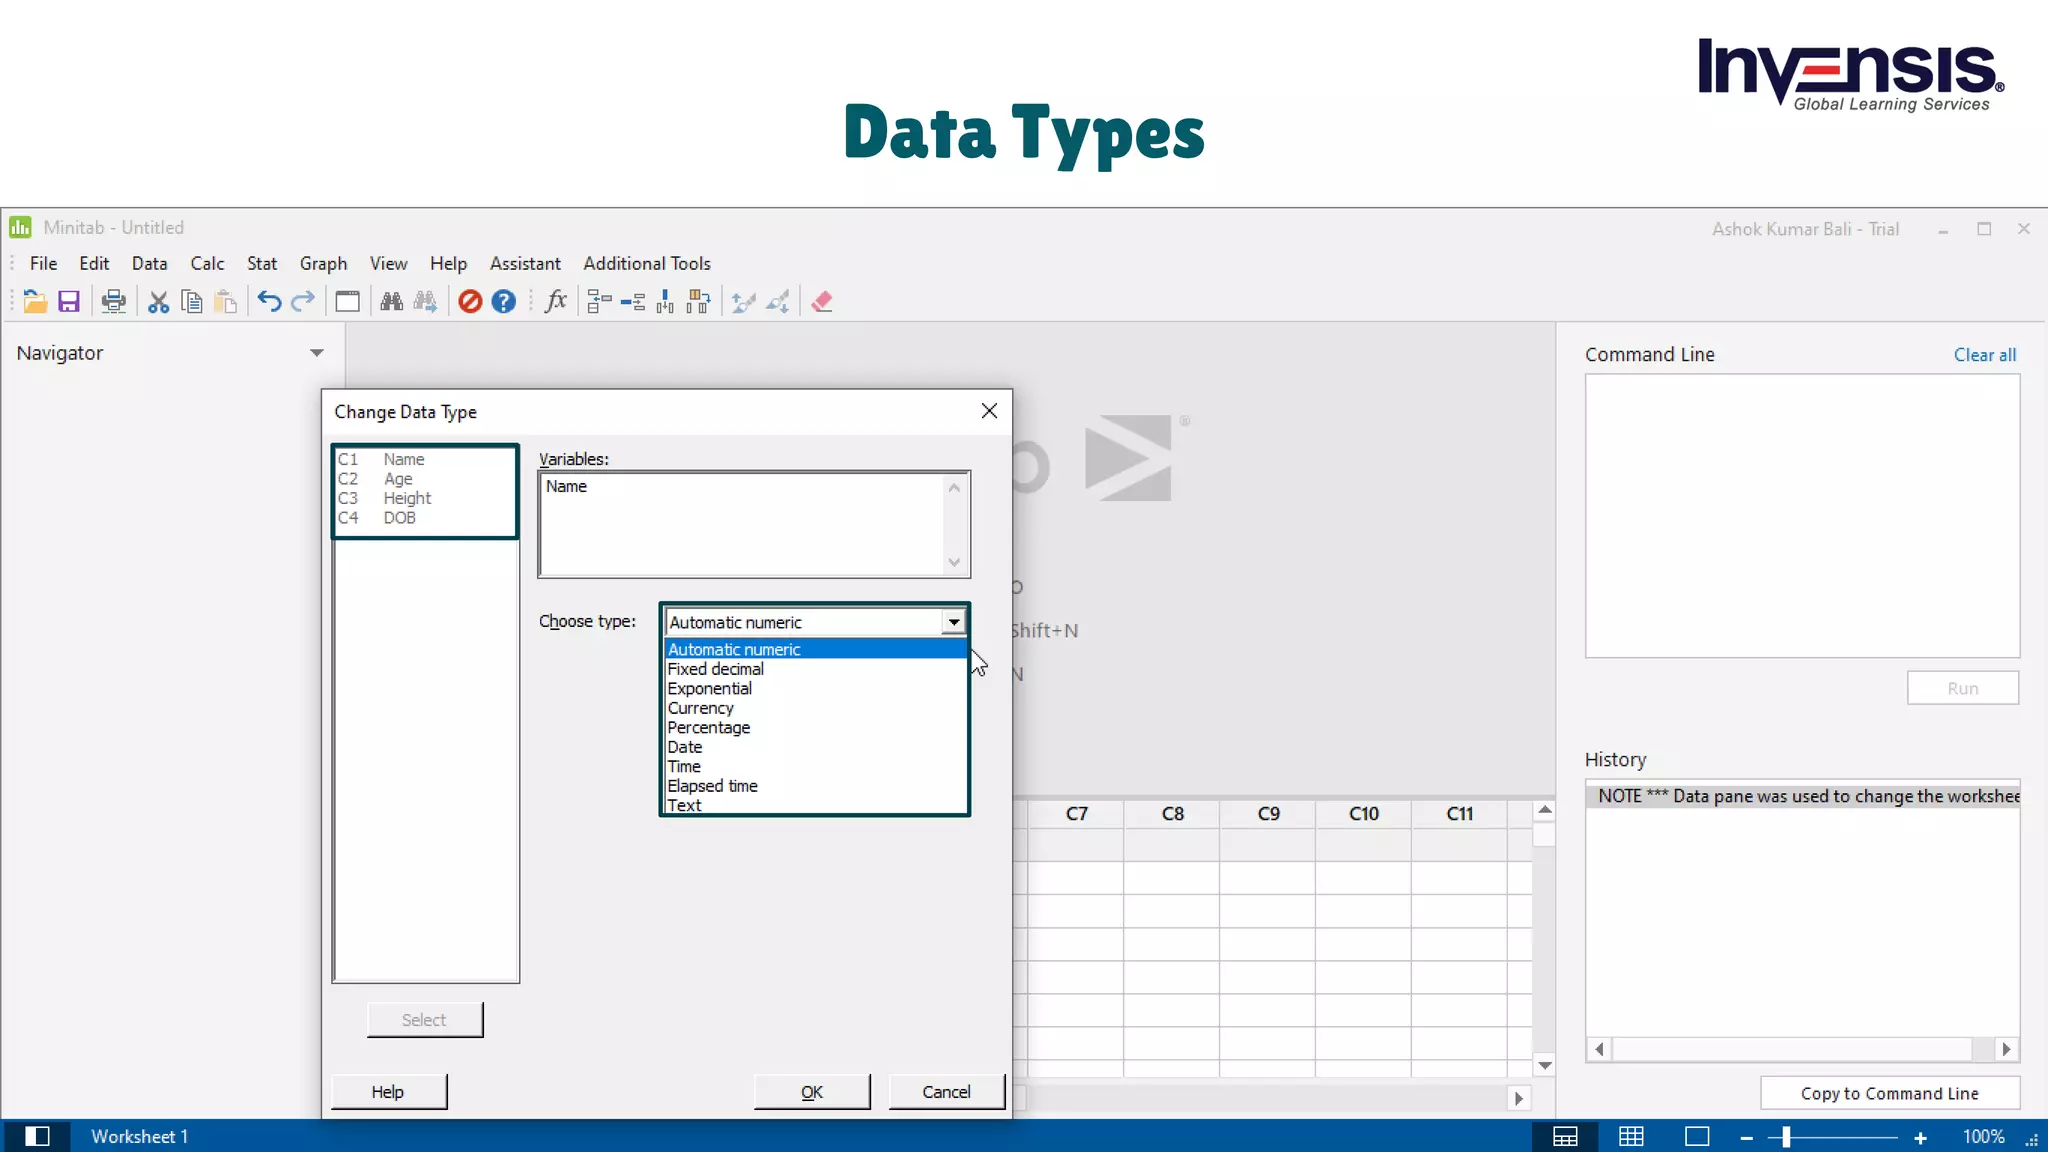Collapse the Choose type combo box arrow
Viewport: 2048px width, 1152px height.
pyautogui.click(x=954, y=622)
